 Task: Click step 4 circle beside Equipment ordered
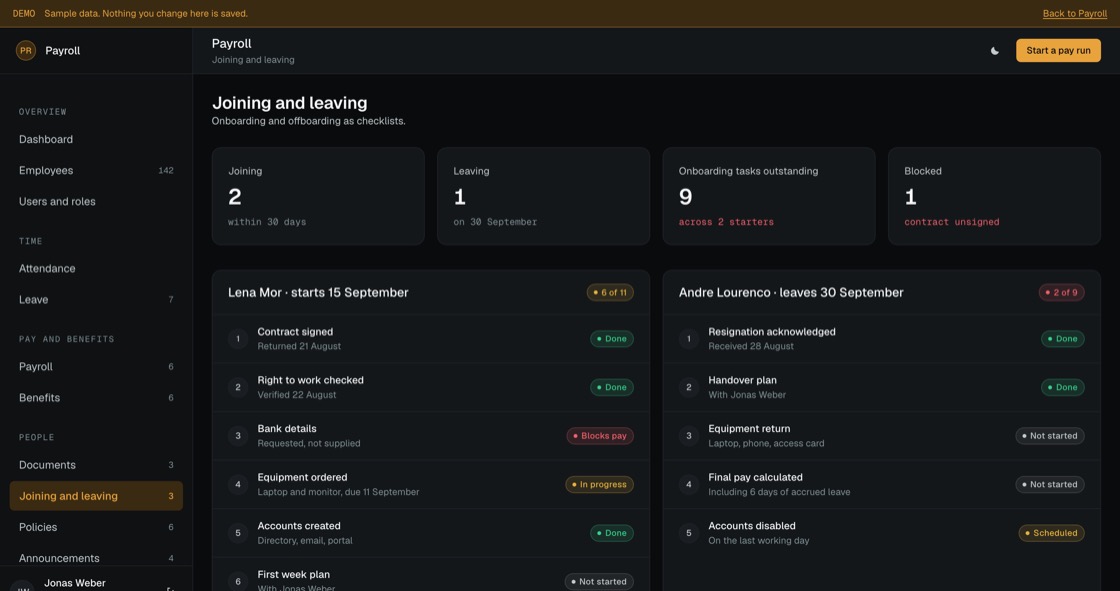click(x=238, y=485)
